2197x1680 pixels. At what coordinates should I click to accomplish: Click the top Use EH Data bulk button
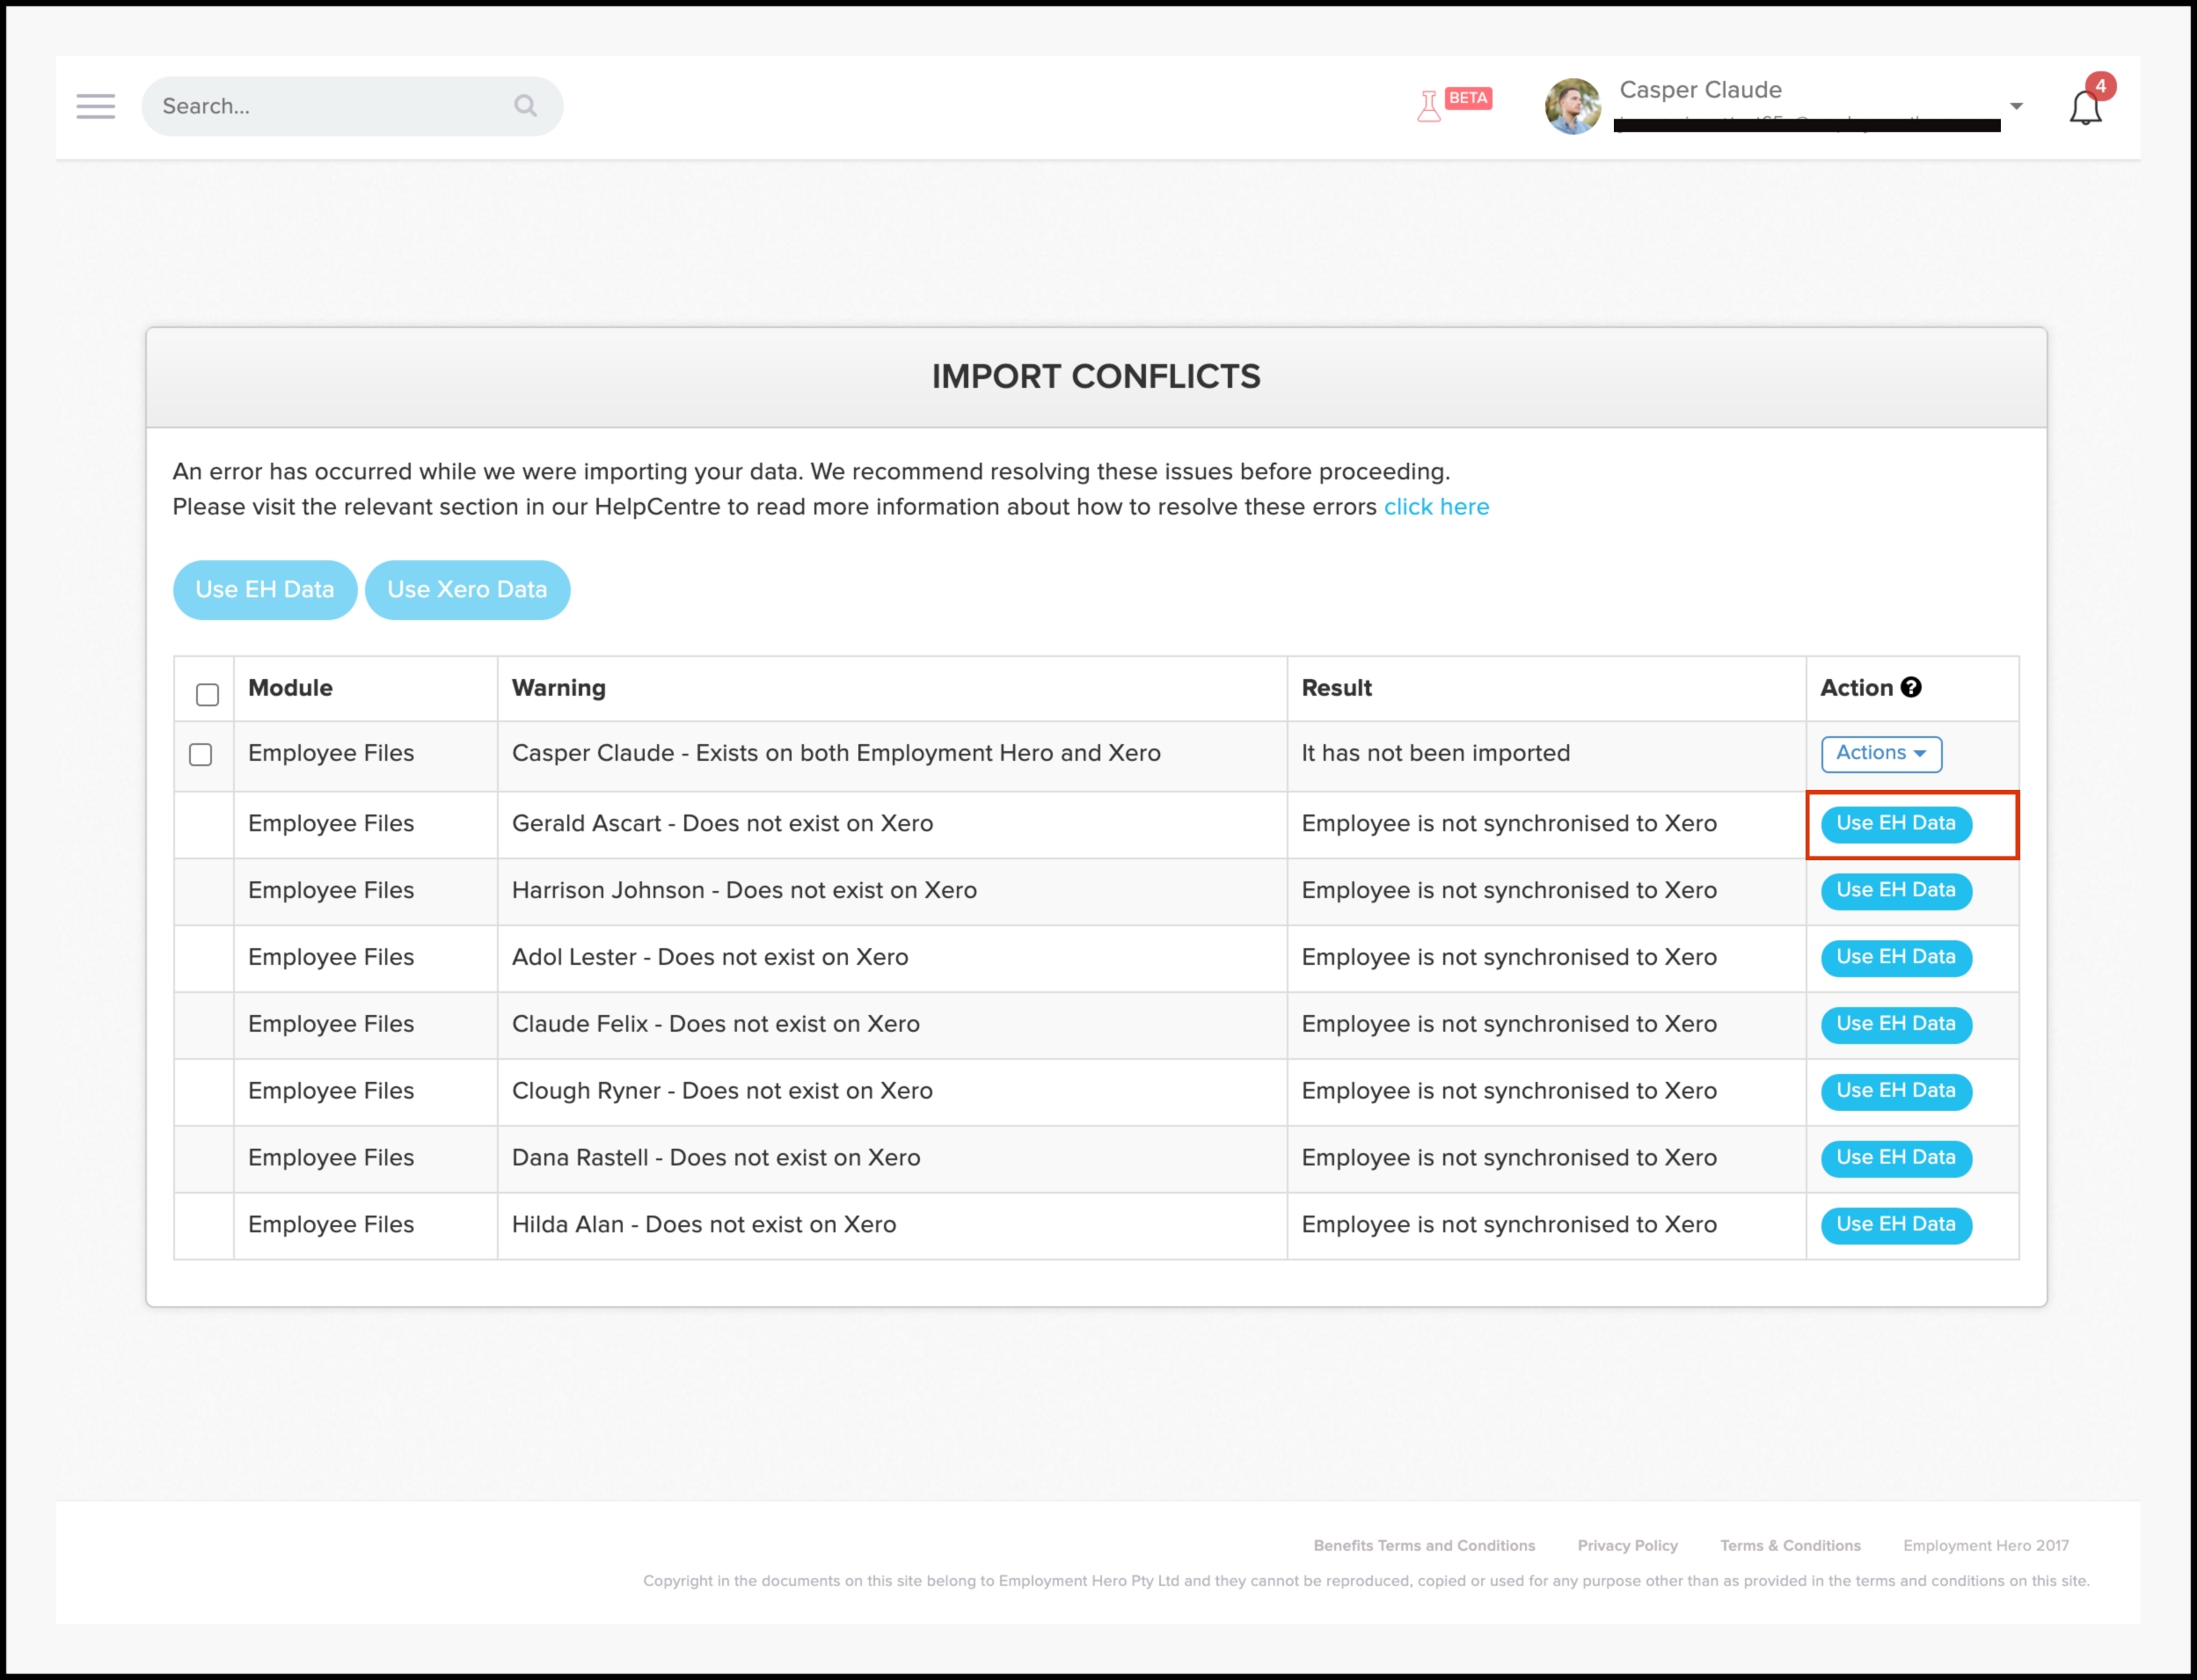[x=265, y=590]
